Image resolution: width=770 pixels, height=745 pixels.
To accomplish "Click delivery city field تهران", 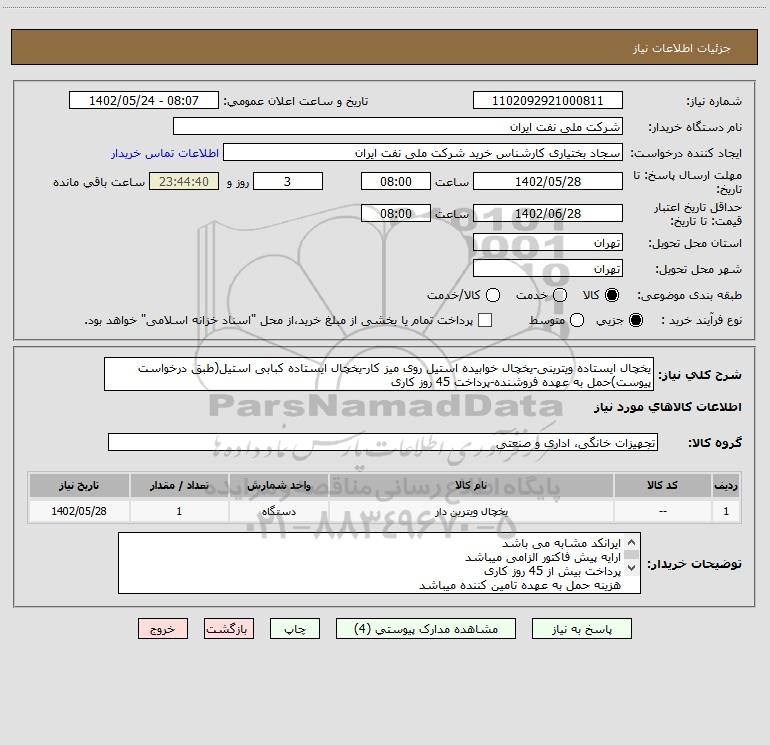I will (x=548, y=269).
